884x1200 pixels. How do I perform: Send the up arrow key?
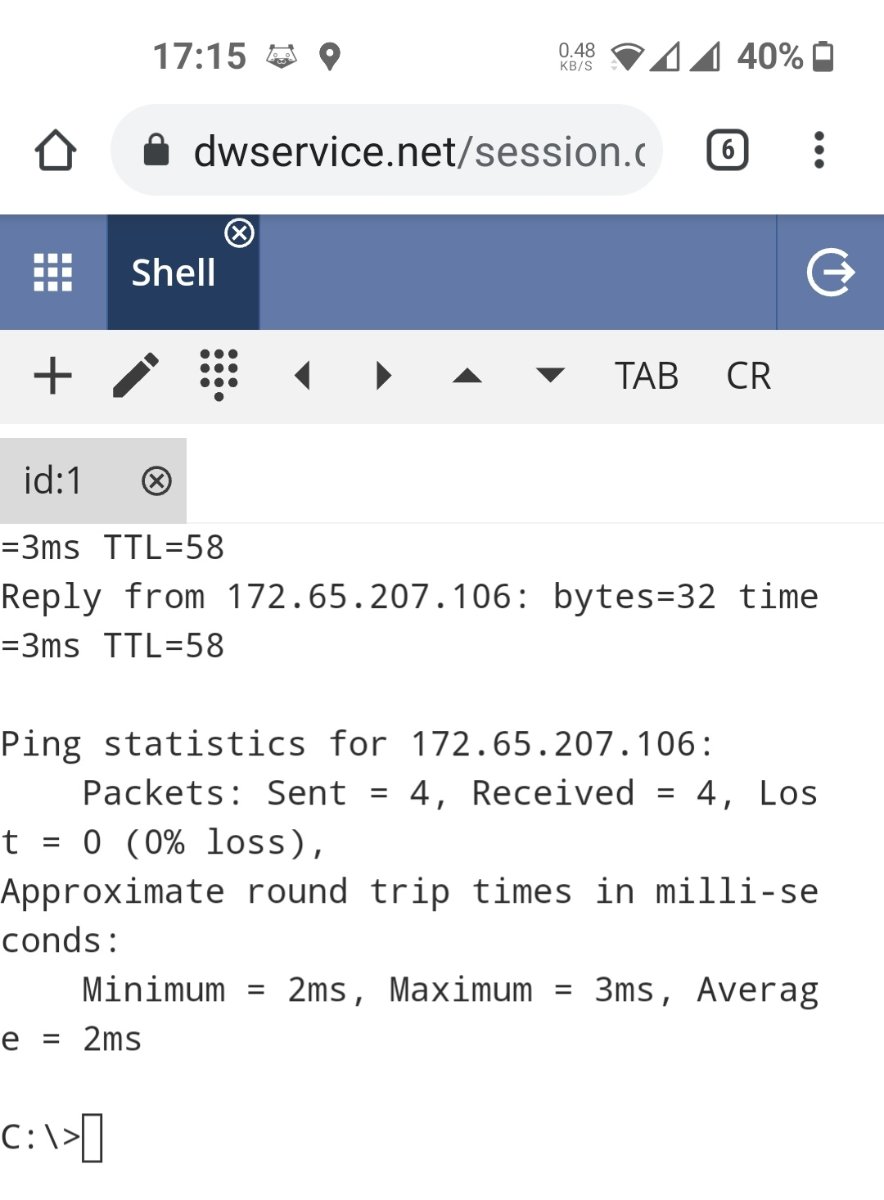click(x=467, y=376)
